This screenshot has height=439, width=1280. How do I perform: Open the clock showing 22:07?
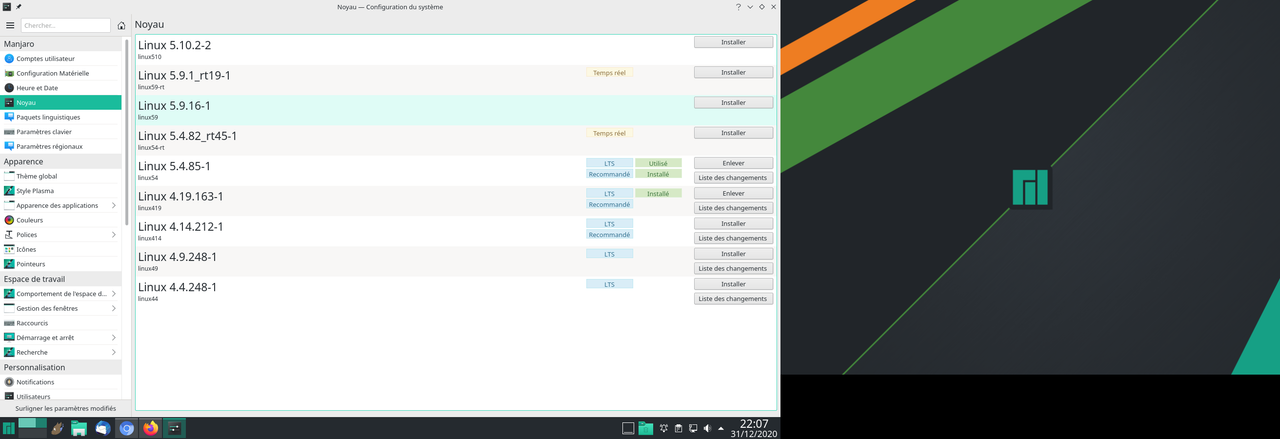point(754,428)
